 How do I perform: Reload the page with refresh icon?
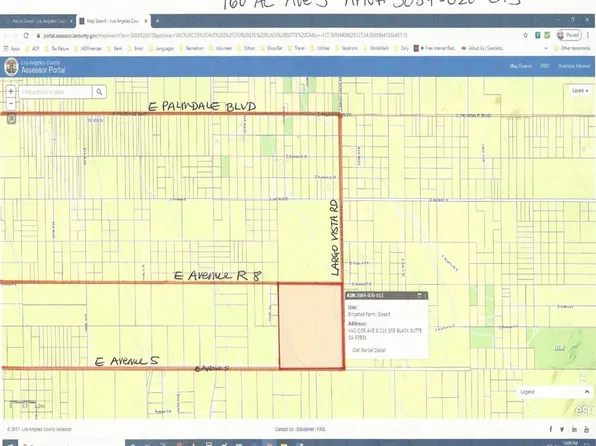(26, 35)
